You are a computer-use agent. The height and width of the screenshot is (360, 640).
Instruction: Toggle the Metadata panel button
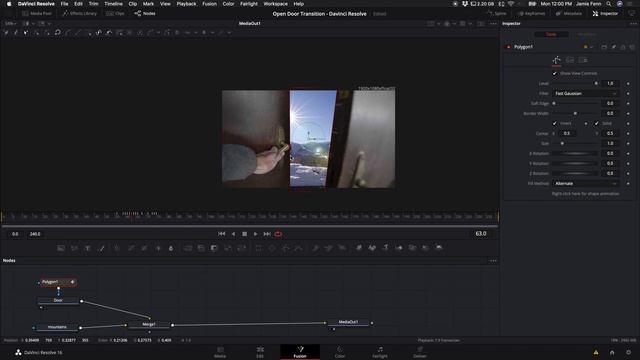coord(569,13)
